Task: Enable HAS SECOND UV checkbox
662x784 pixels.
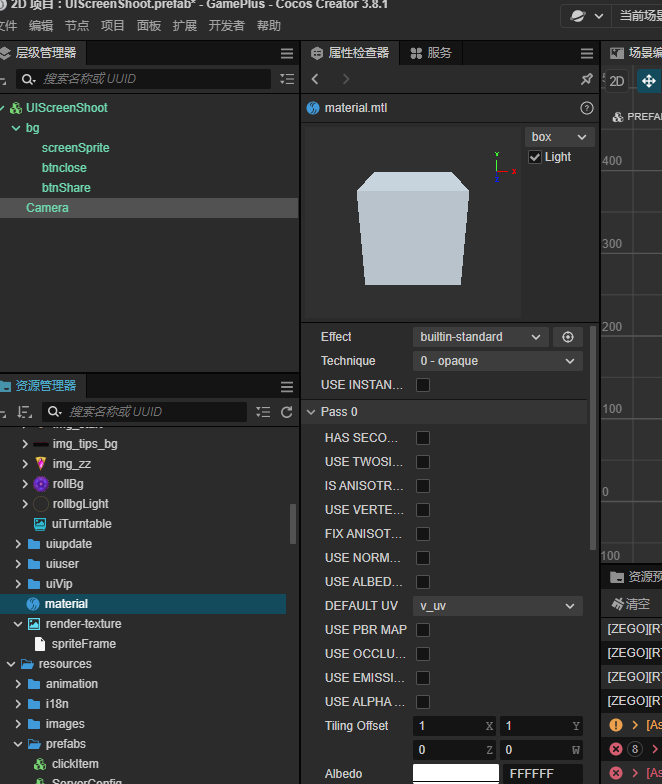Action: [423, 438]
